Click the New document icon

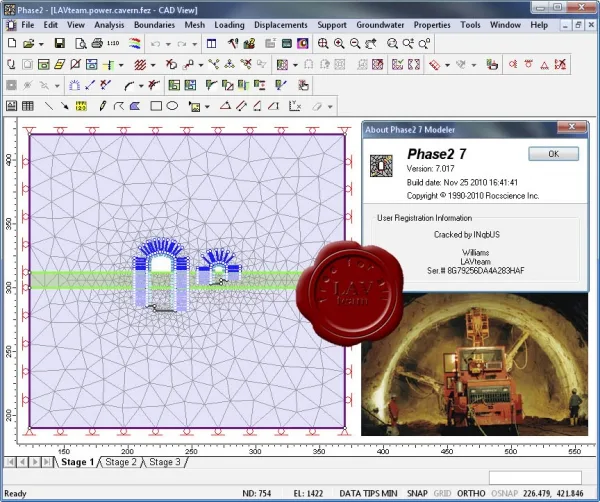(x=12, y=43)
